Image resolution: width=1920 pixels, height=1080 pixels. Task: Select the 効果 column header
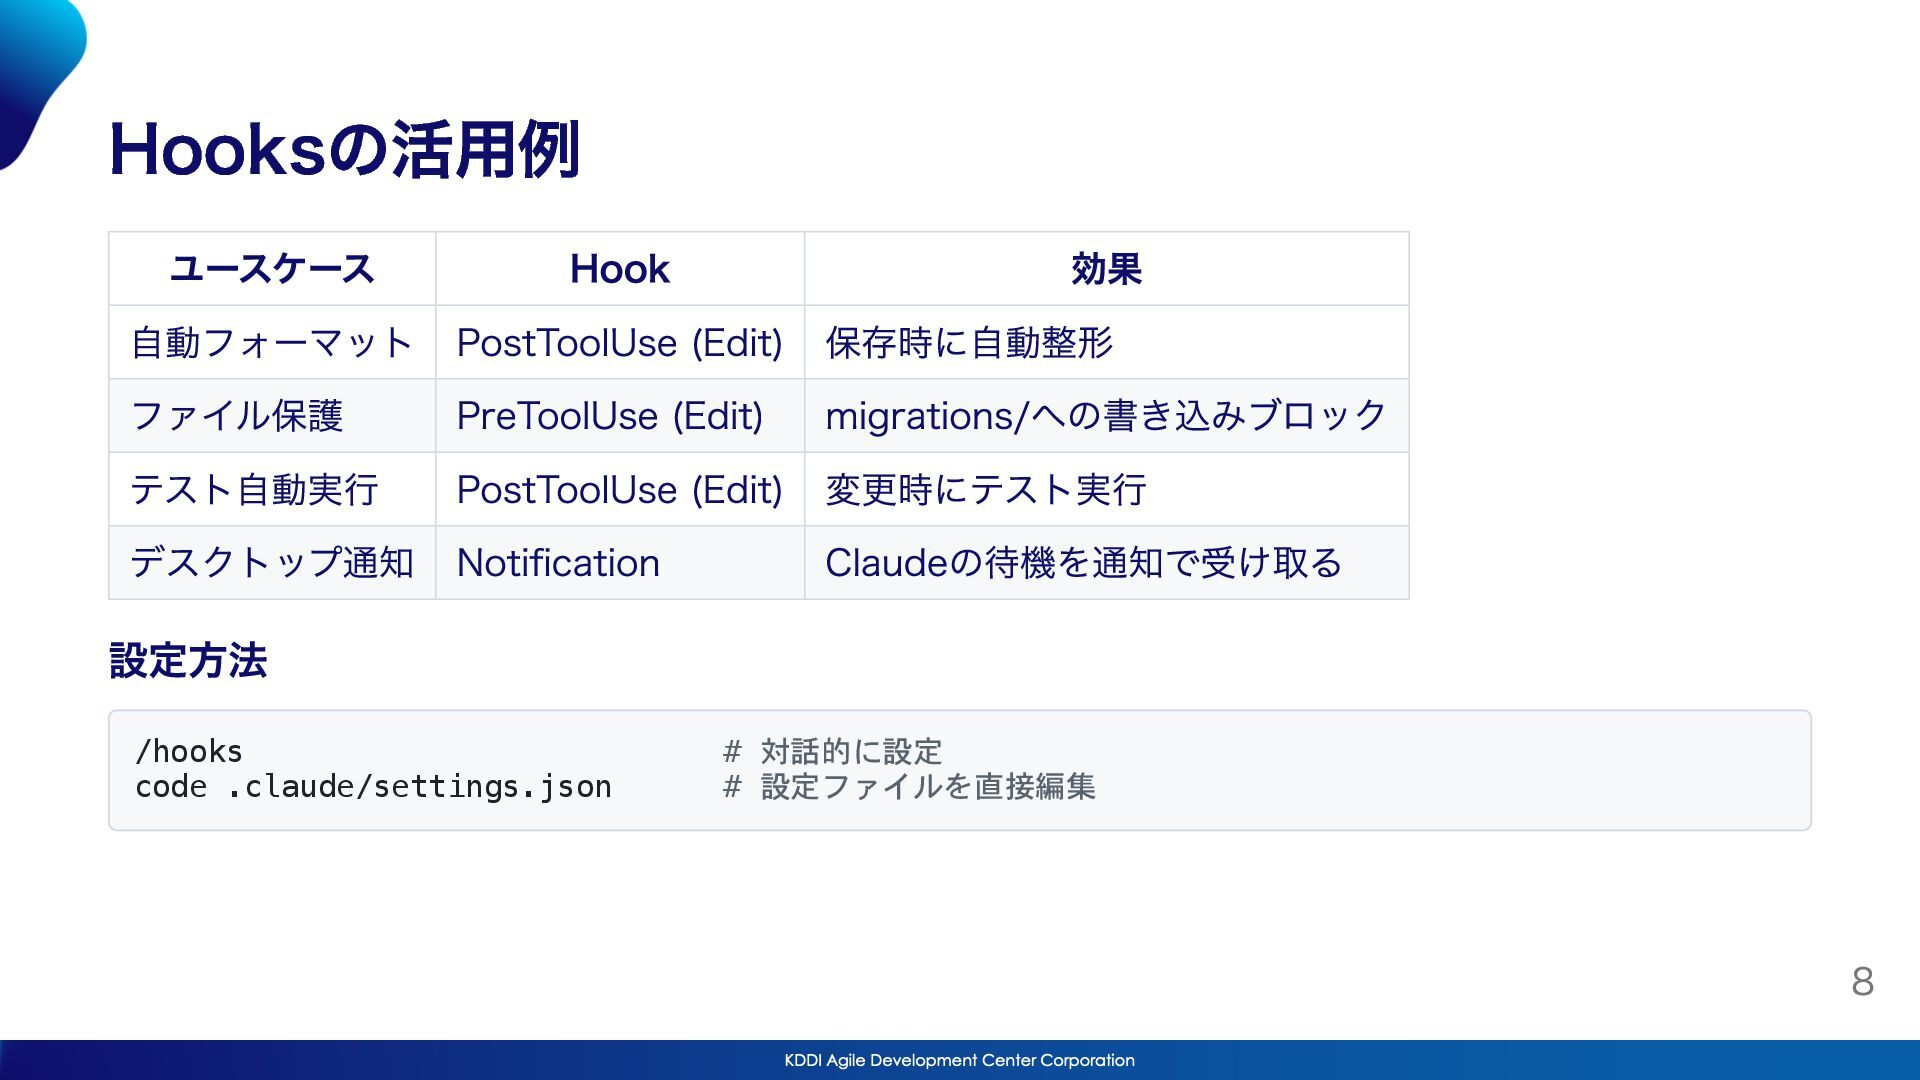[x=1106, y=269]
